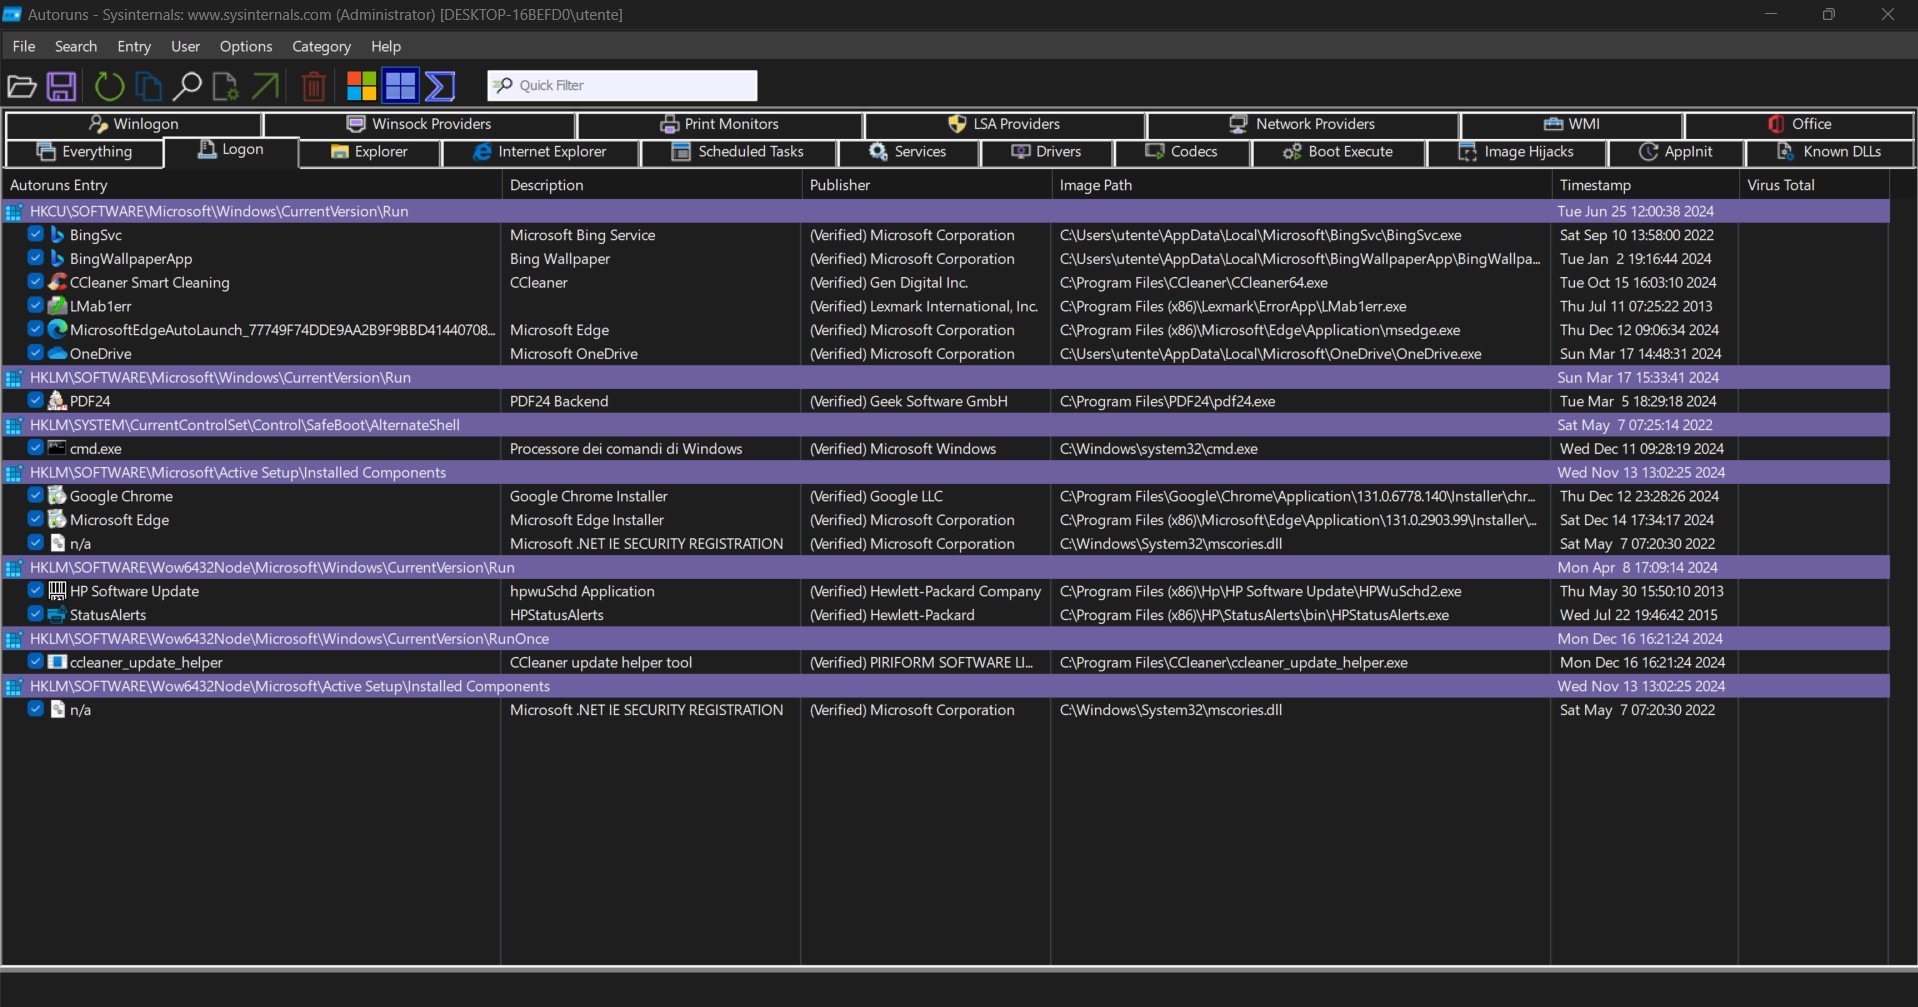The image size is (1918, 1007).
Task: Click the blue Sigma toolbar icon
Action: (x=440, y=86)
